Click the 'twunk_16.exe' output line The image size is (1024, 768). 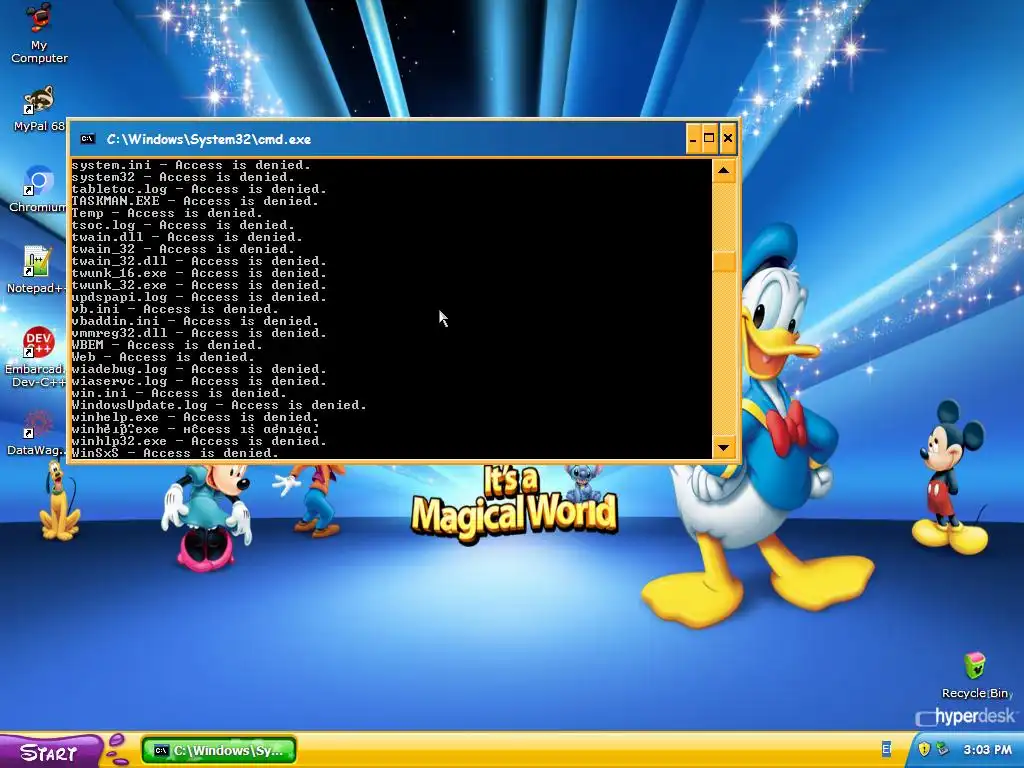199,273
